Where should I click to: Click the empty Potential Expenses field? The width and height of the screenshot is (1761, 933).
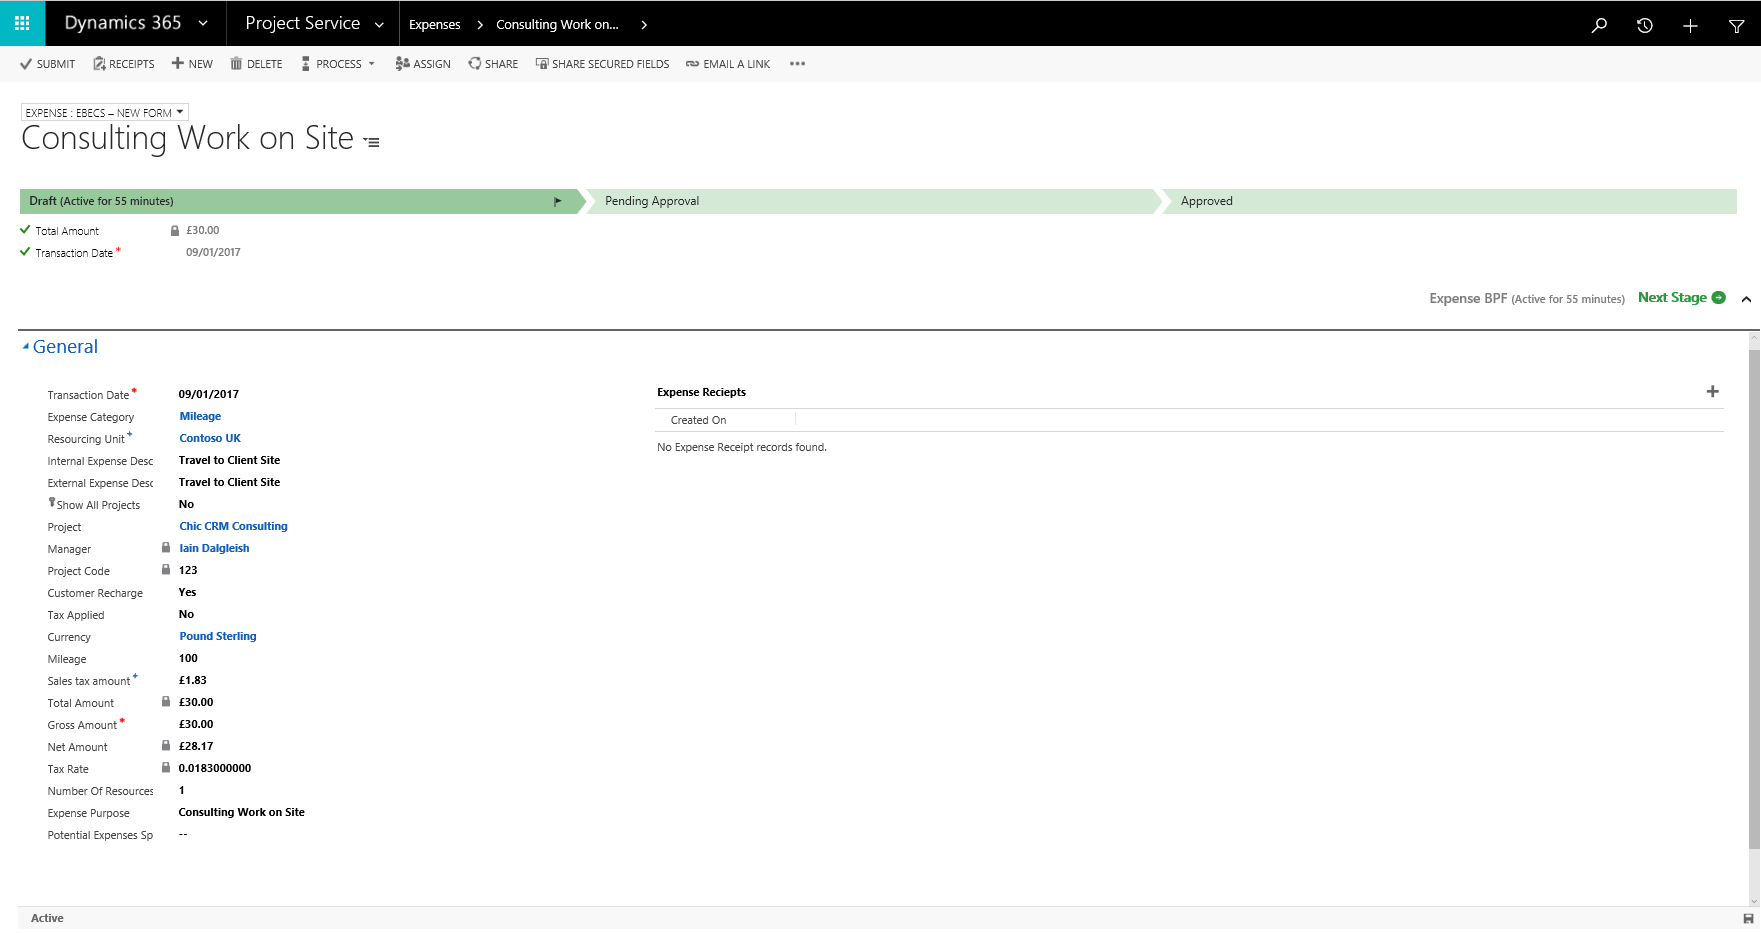183,834
